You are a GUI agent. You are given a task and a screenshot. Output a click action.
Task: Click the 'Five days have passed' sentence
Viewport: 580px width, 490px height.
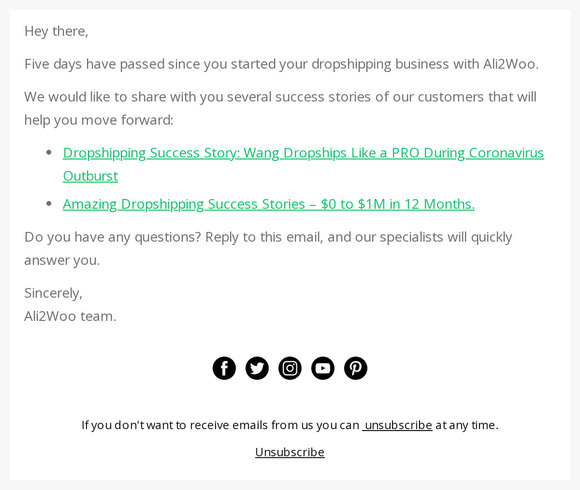[281, 64]
